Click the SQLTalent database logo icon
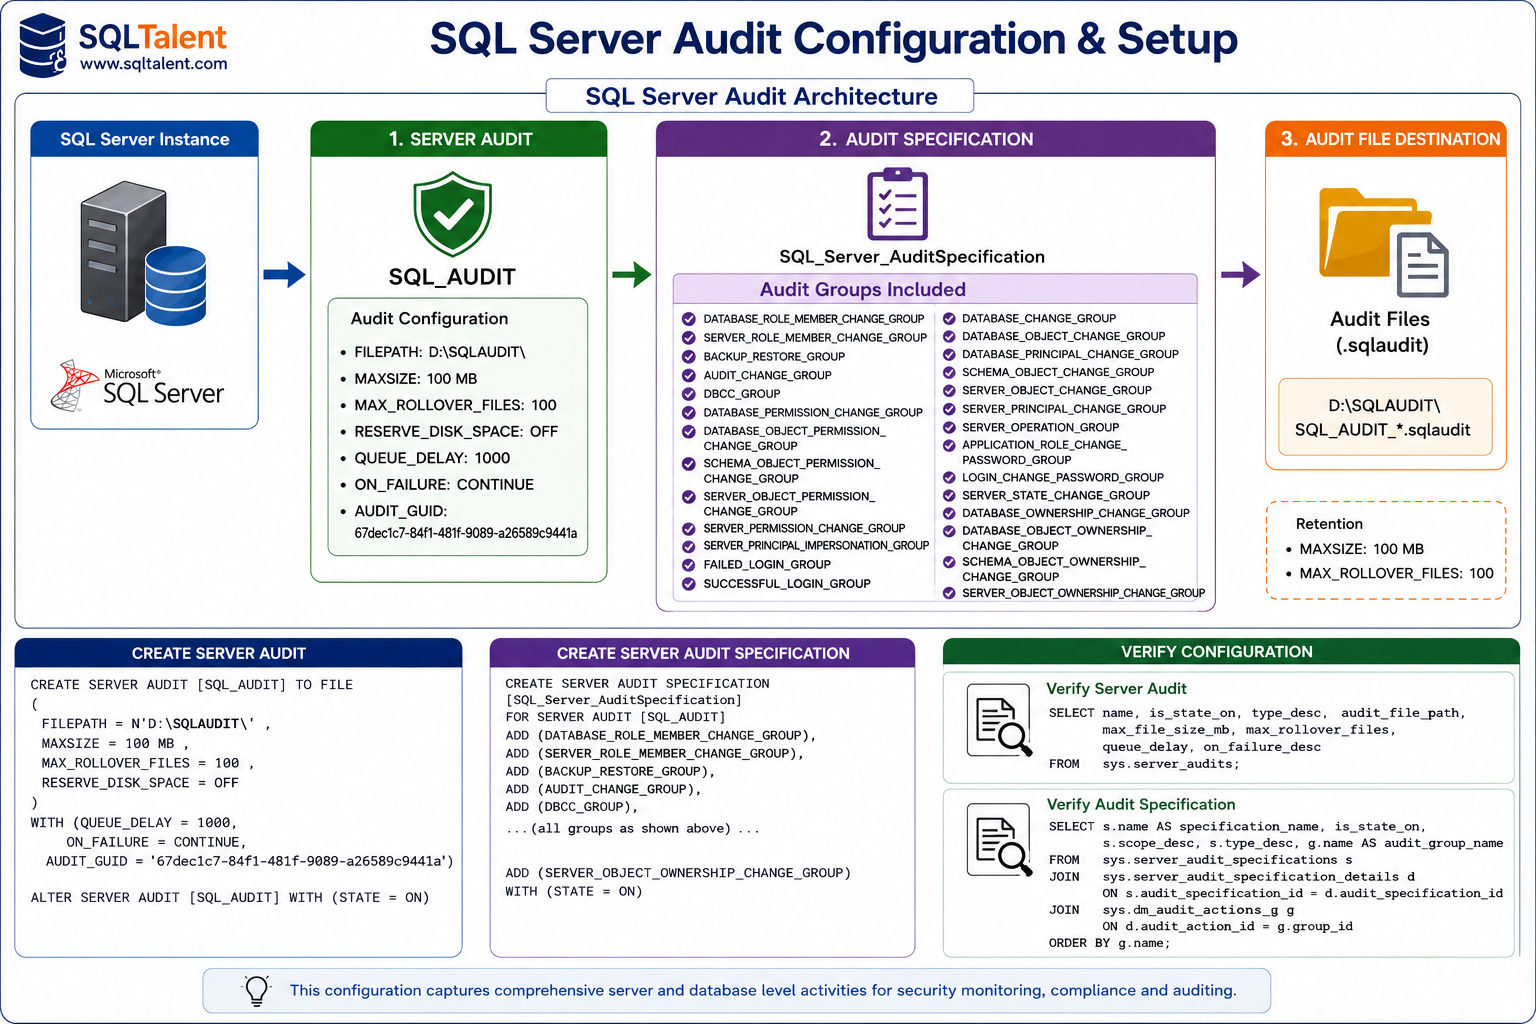Screen dimensions: 1536x1024 (43, 46)
